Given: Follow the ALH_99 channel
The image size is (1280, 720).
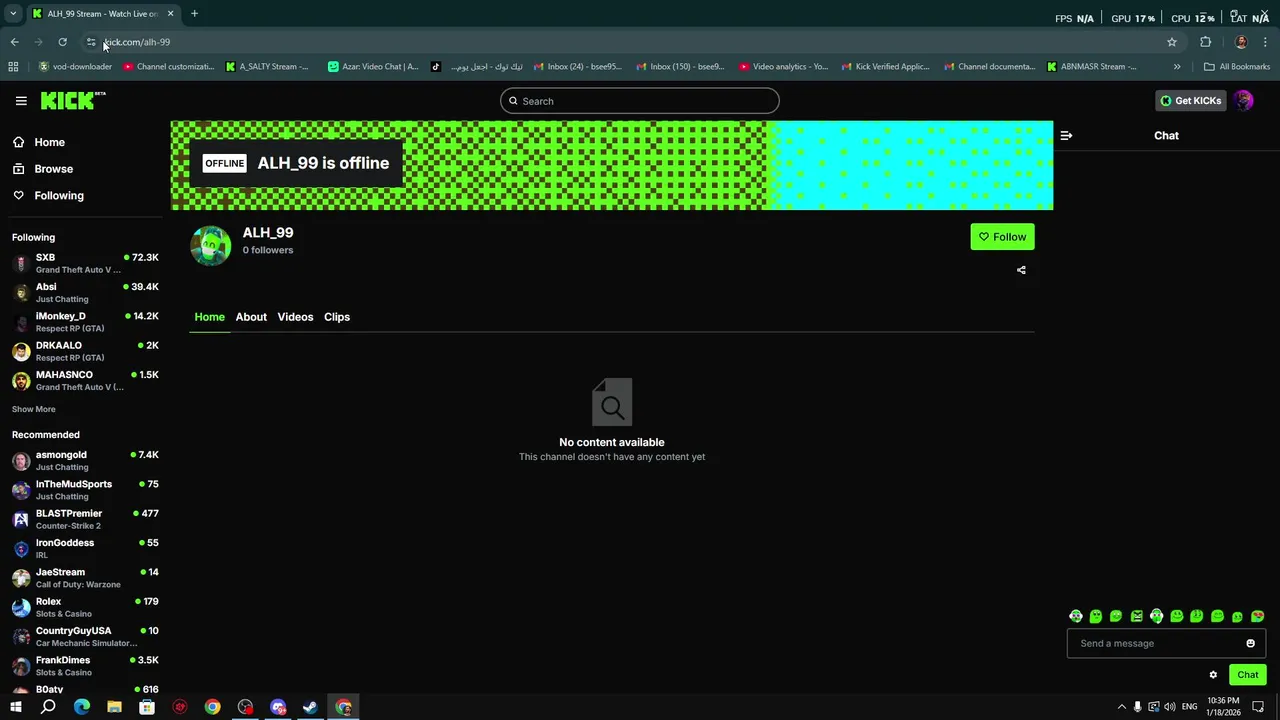Looking at the screenshot, I should [x=1002, y=237].
